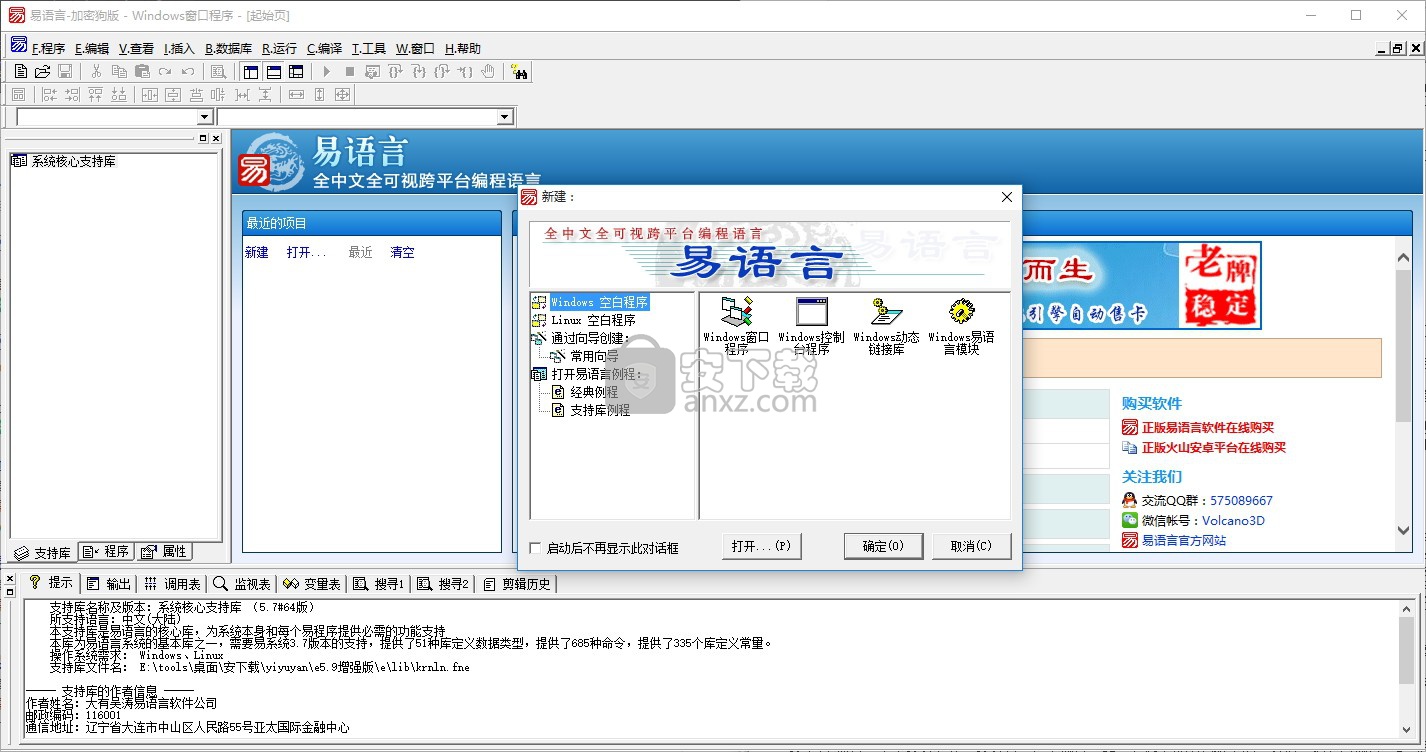Select 通过向导创建 tree node
Viewport: 1426px width, 752px height.
[x=590, y=338]
